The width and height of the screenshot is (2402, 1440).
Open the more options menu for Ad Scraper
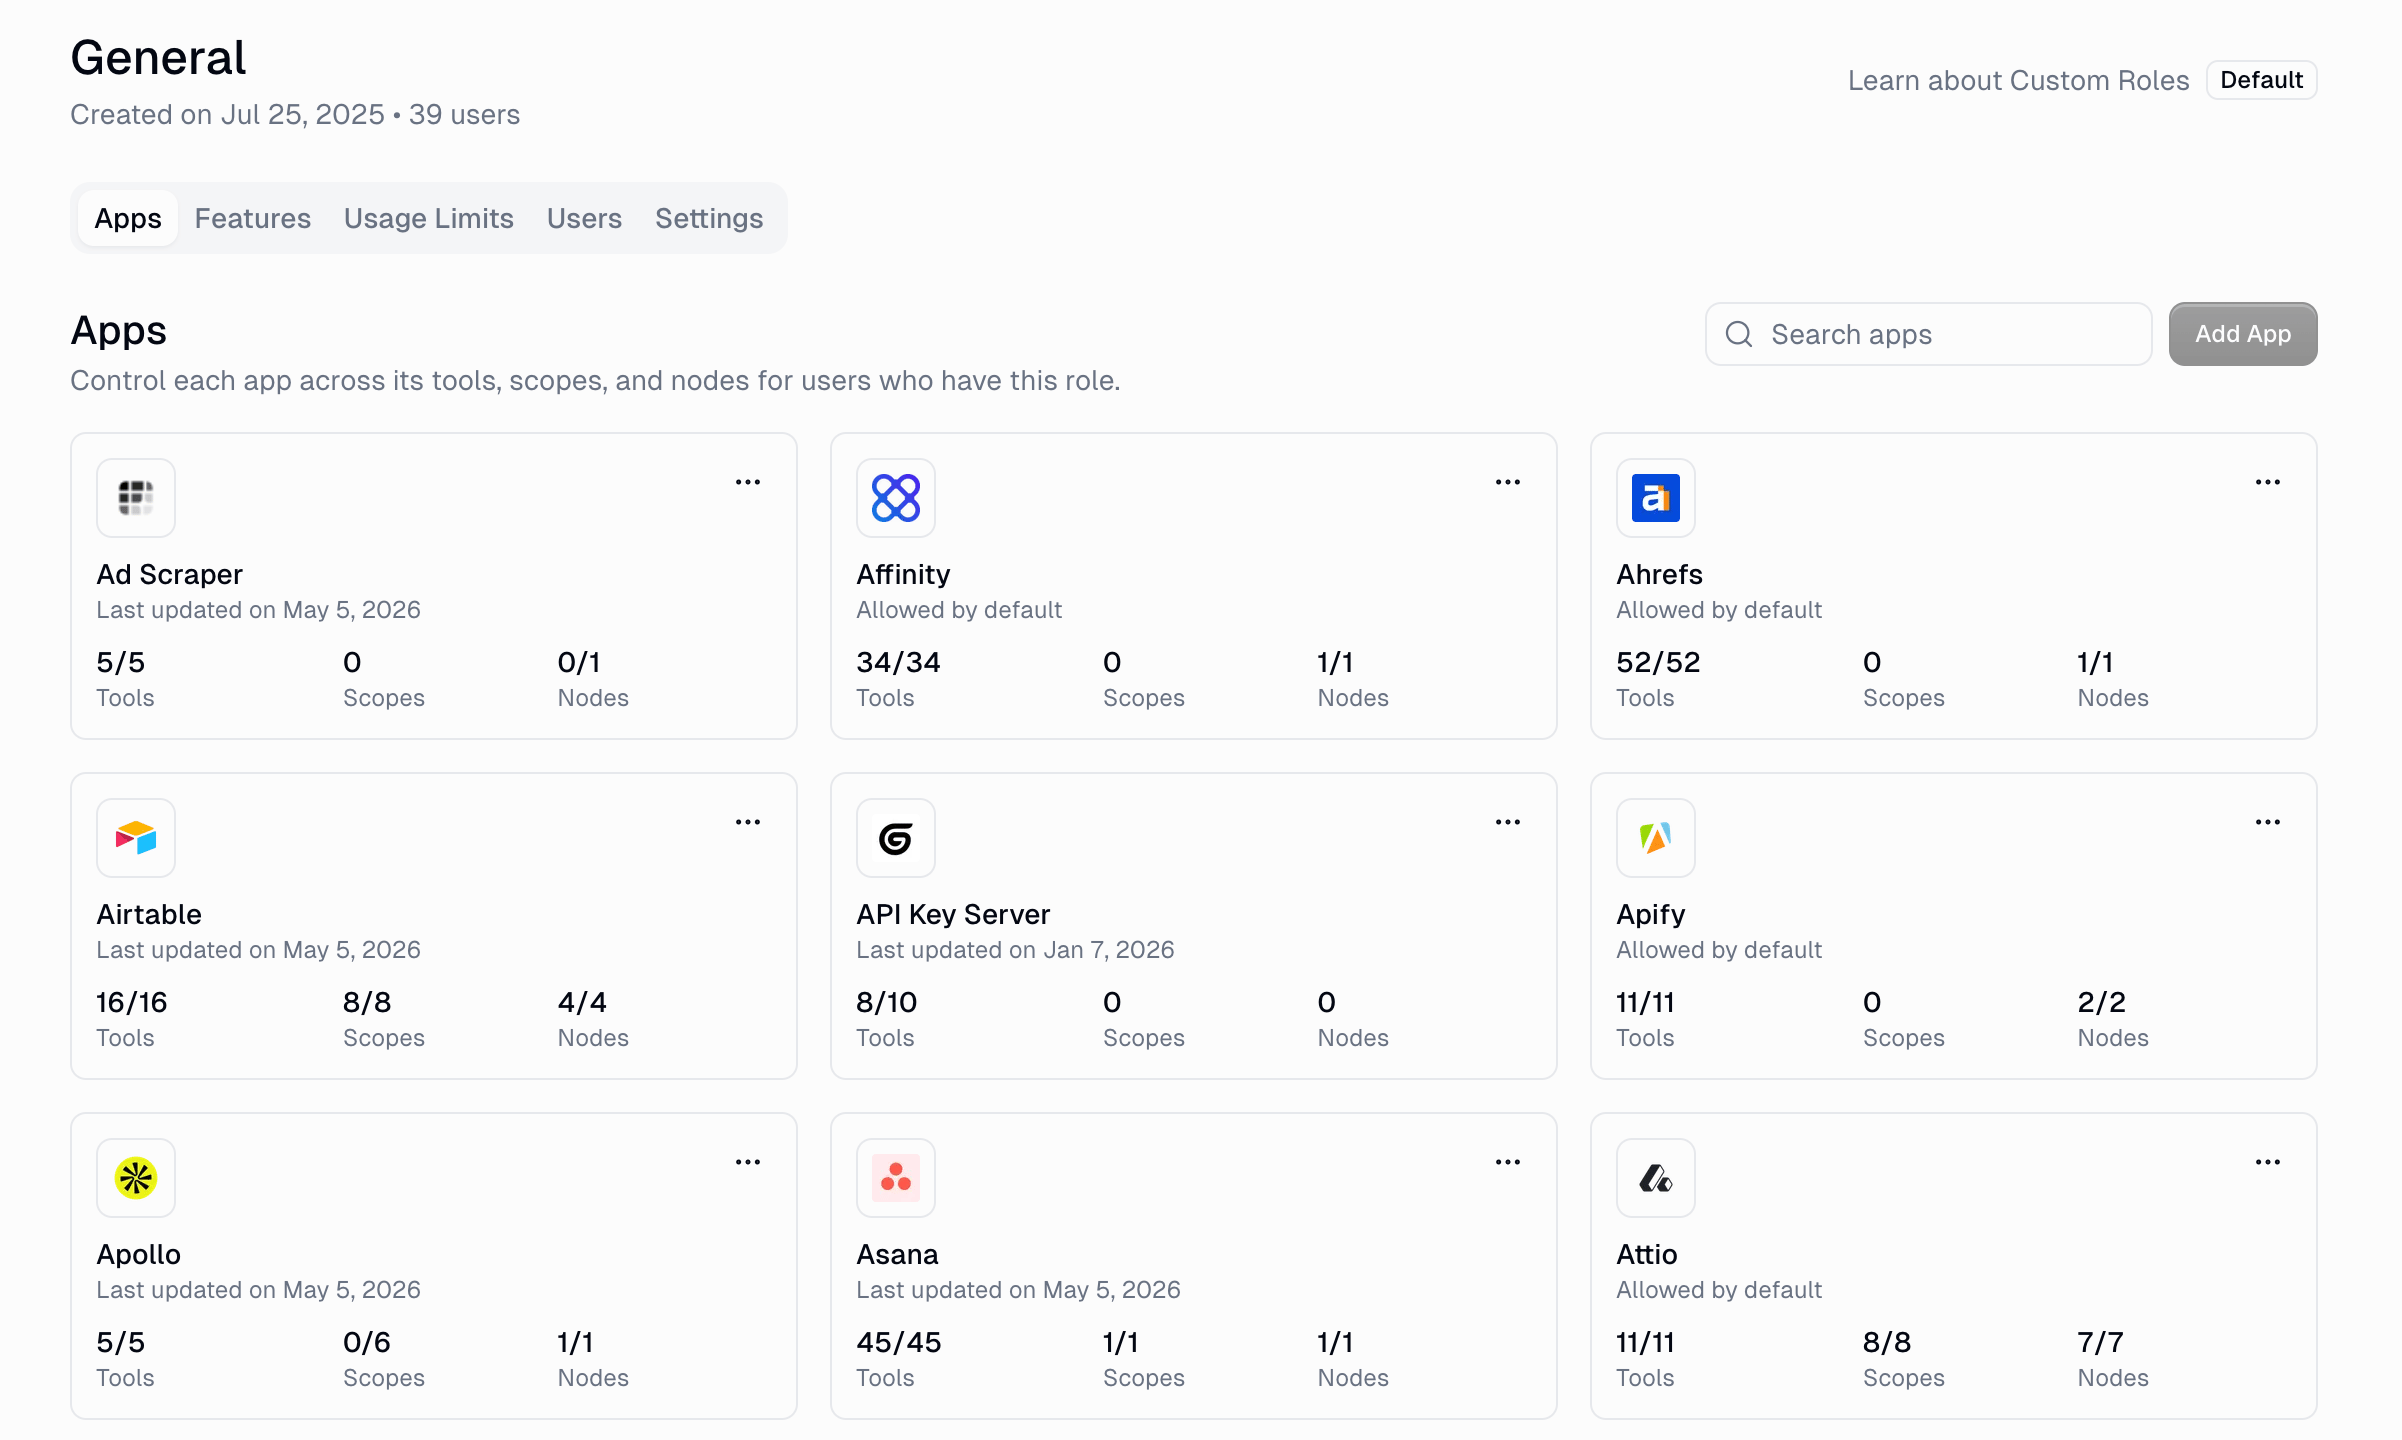tap(748, 482)
